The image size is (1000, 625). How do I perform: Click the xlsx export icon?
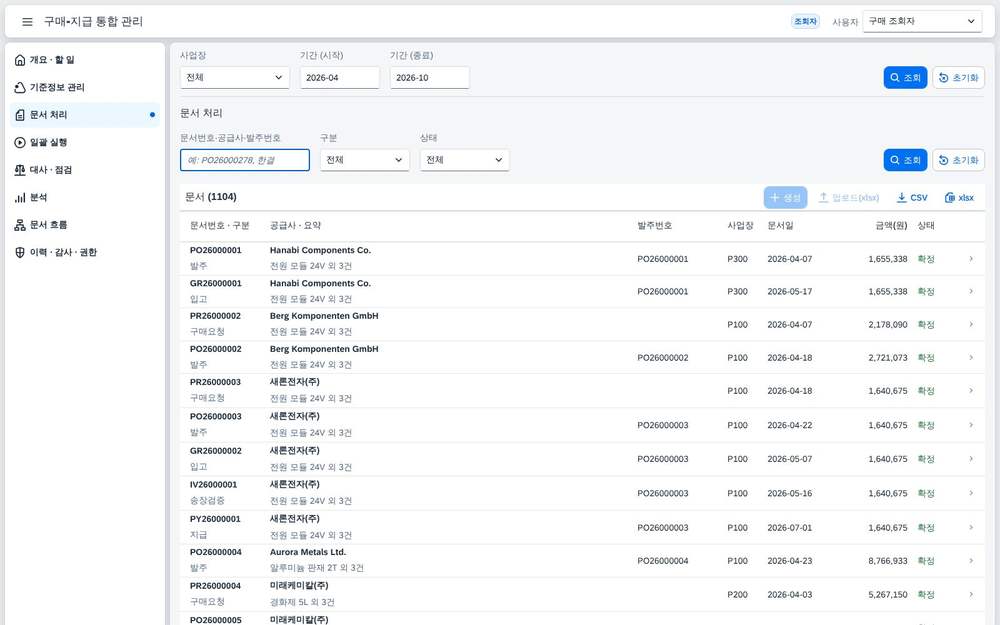(949, 198)
